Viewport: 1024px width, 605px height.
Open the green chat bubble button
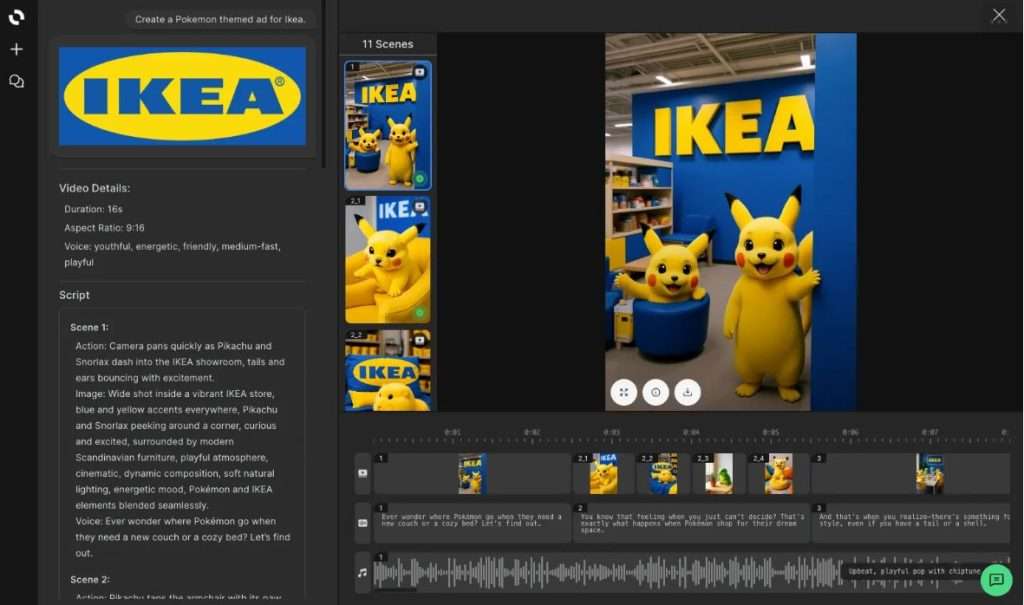996,580
